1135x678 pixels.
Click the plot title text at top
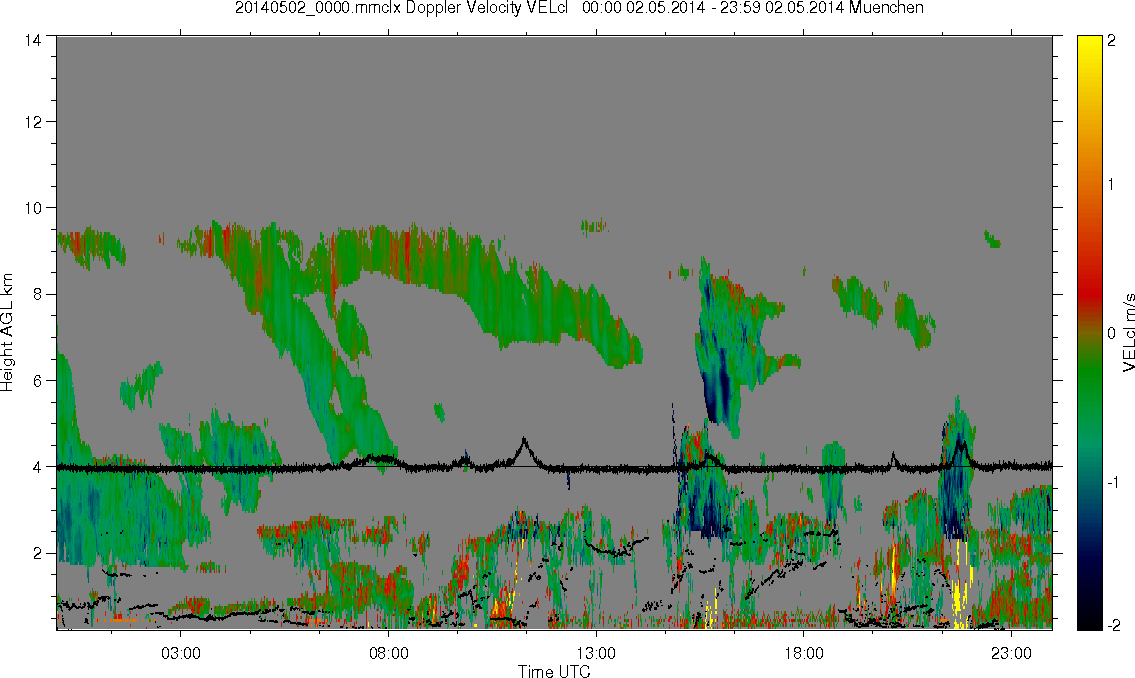(x=579, y=8)
